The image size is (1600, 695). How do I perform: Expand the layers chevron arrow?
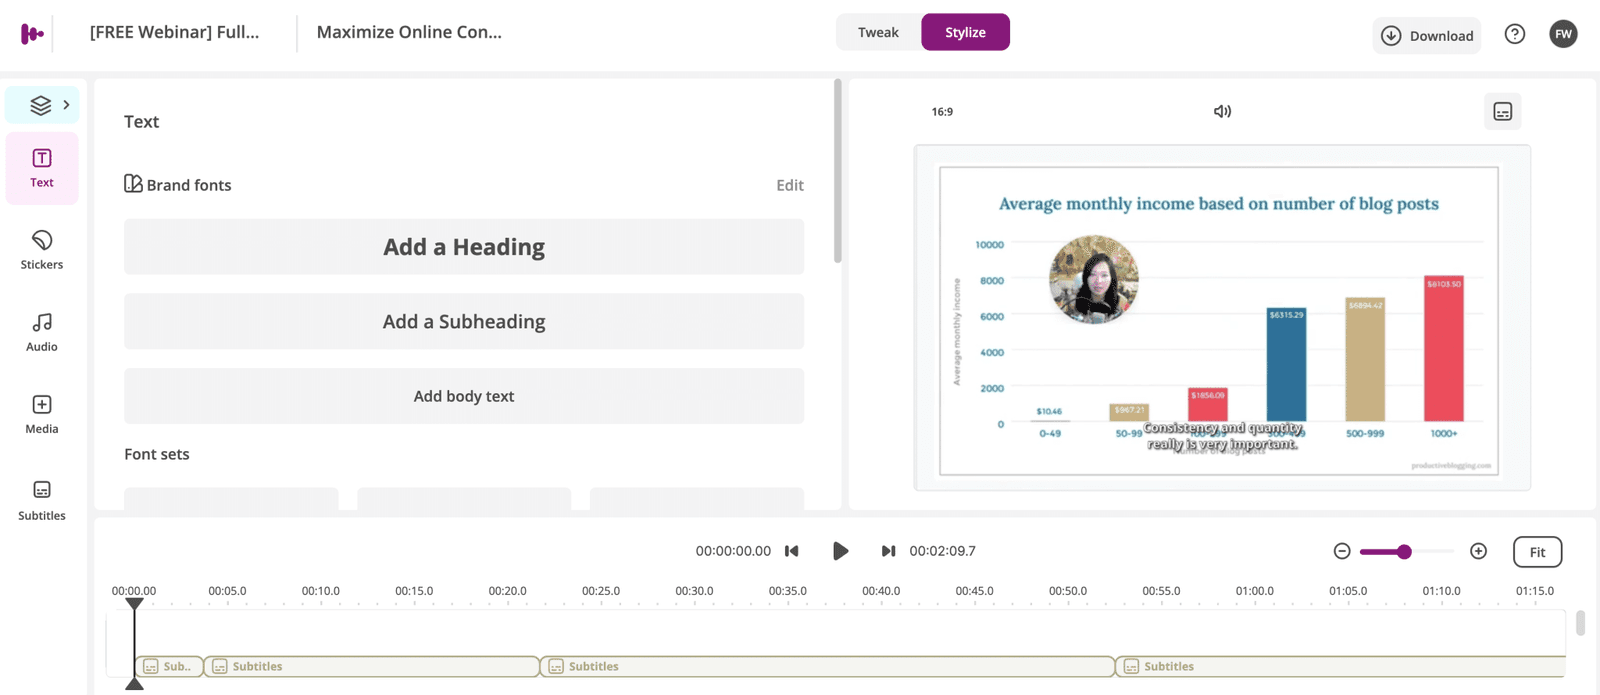click(66, 105)
